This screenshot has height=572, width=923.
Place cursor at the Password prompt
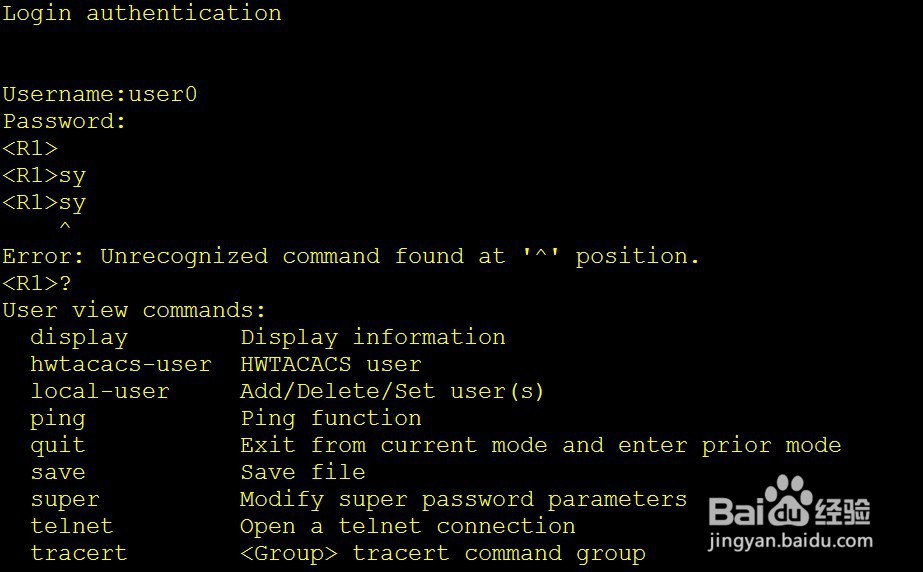pyautogui.click(x=64, y=121)
